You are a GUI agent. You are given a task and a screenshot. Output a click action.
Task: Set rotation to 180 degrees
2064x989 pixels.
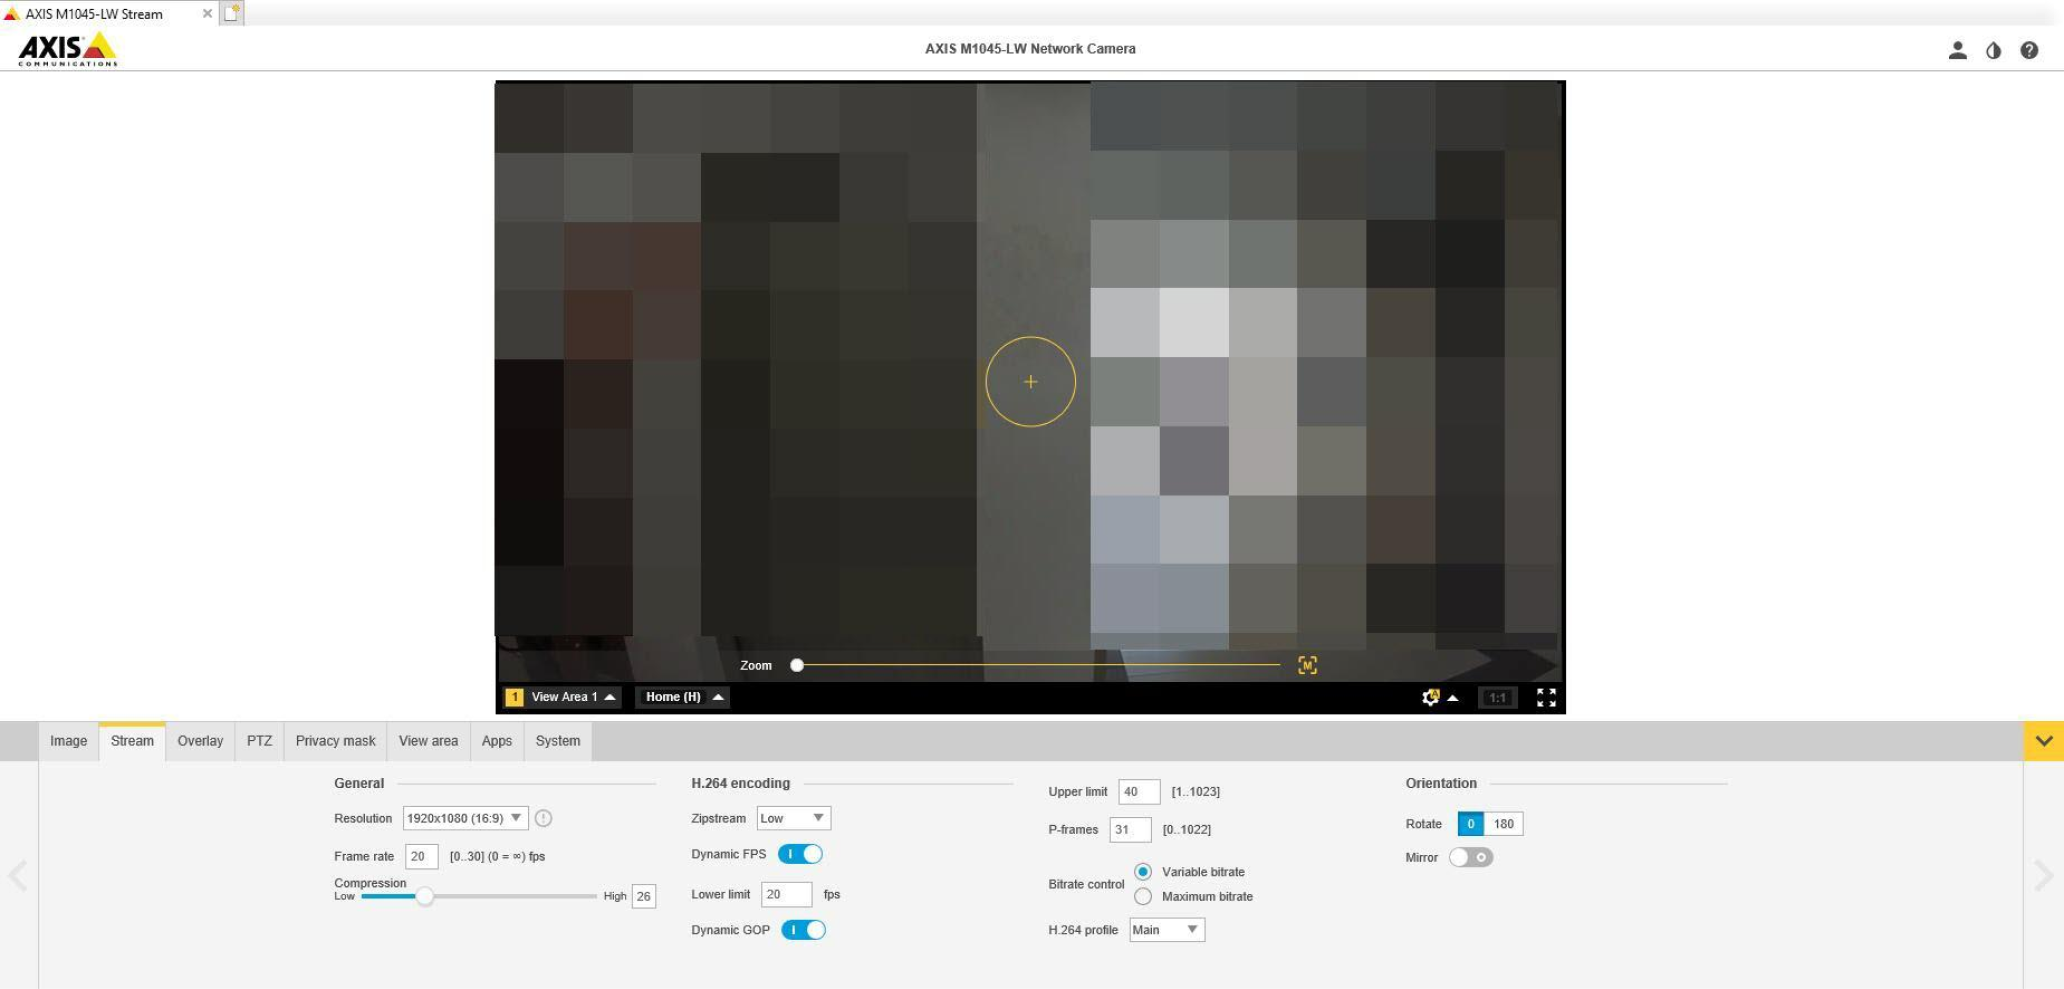tap(1503, 824)
